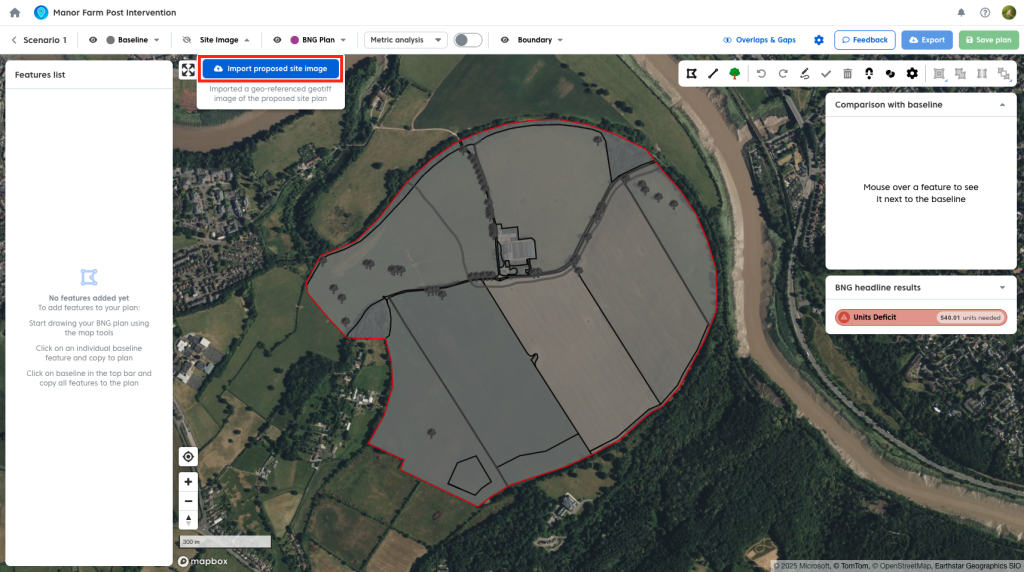Click the Export button
The height and width of the screenshot is (572, 1024).
tap(926, 40)
